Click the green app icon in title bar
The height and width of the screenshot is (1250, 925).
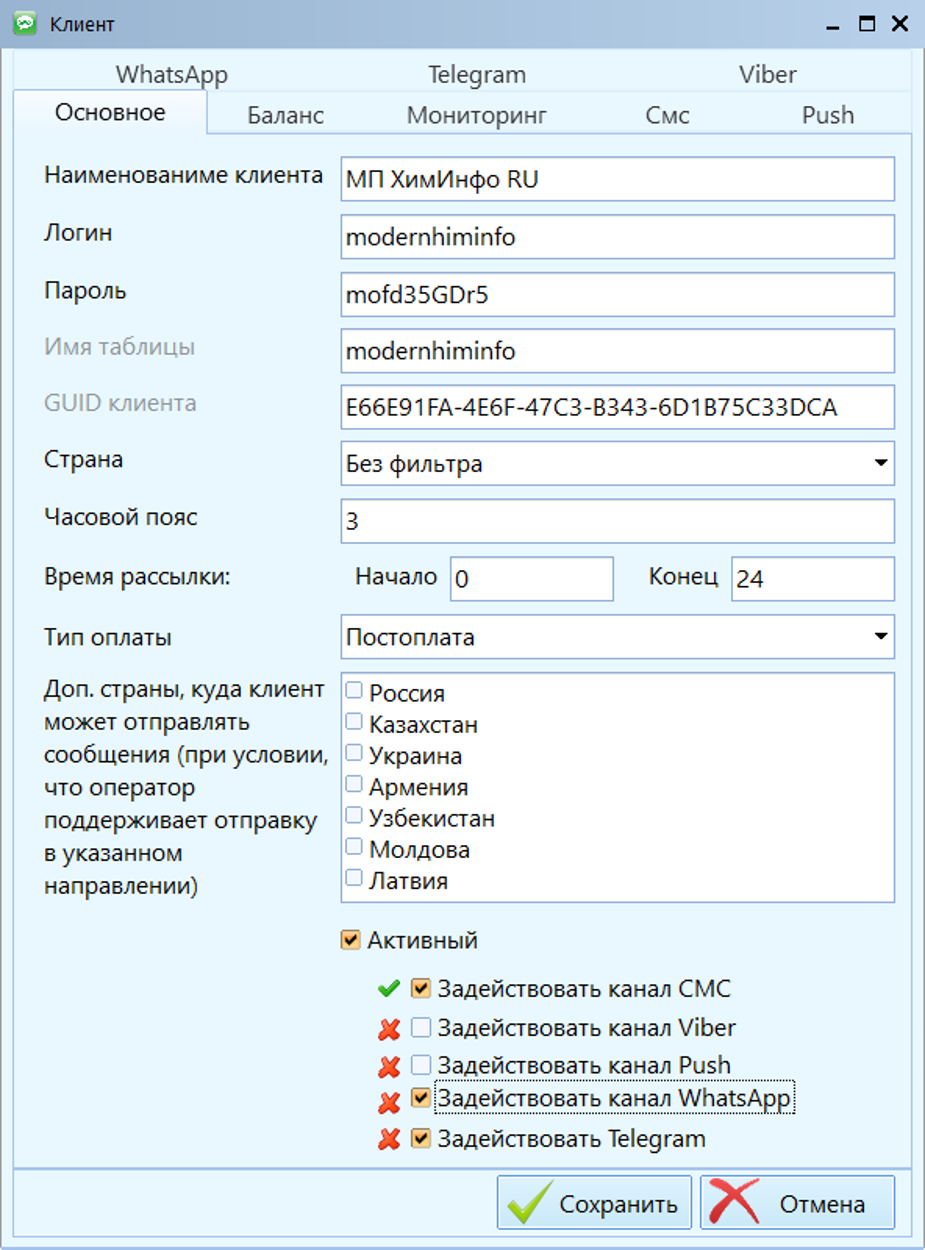(x=25, y=23)
